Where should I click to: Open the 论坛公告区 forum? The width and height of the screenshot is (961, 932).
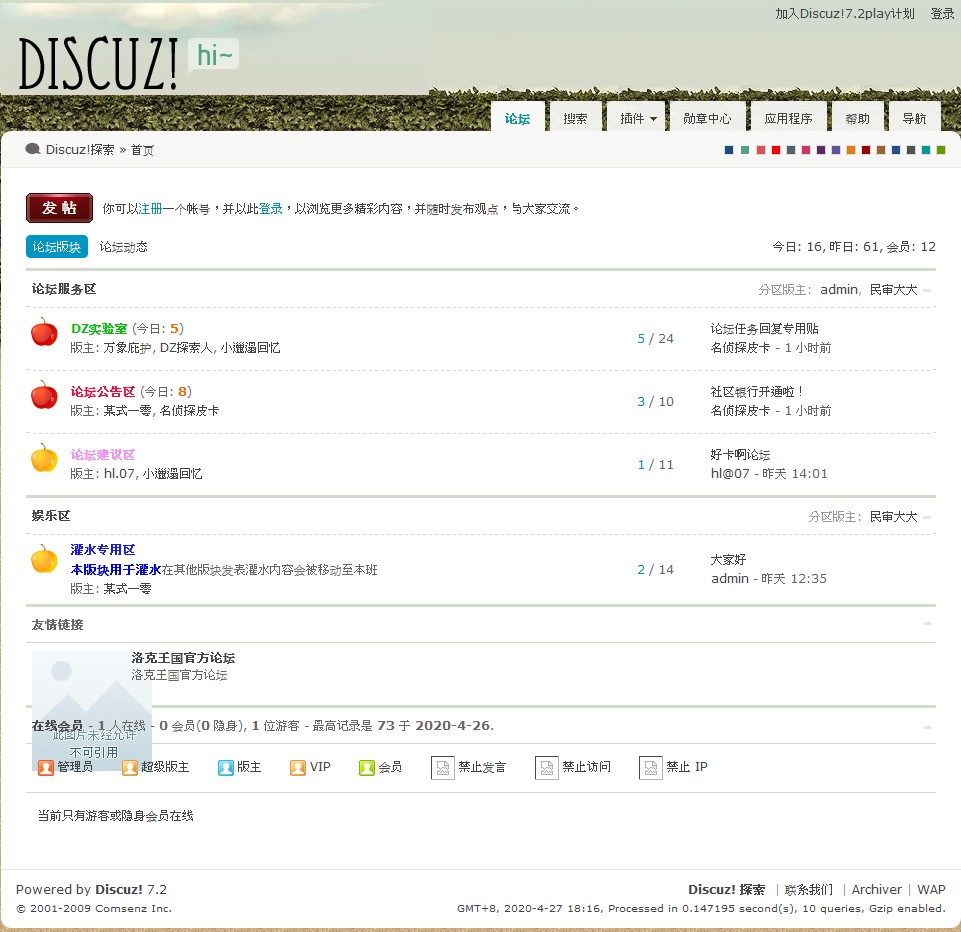tap(103, 392)
